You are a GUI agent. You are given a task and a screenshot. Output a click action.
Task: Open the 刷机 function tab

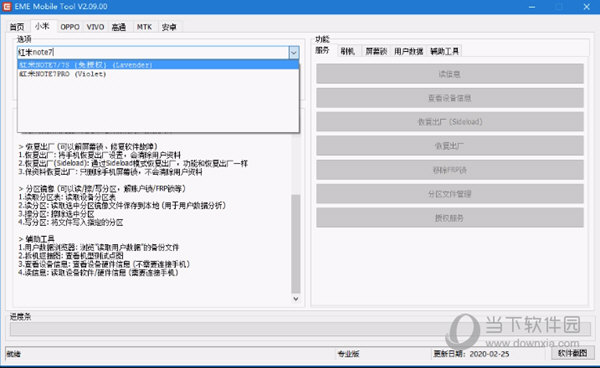[x=347, y=51]
